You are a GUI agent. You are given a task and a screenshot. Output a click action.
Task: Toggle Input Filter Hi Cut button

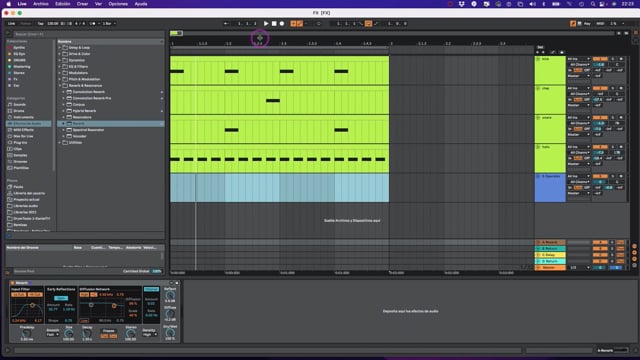click(35, 294)
